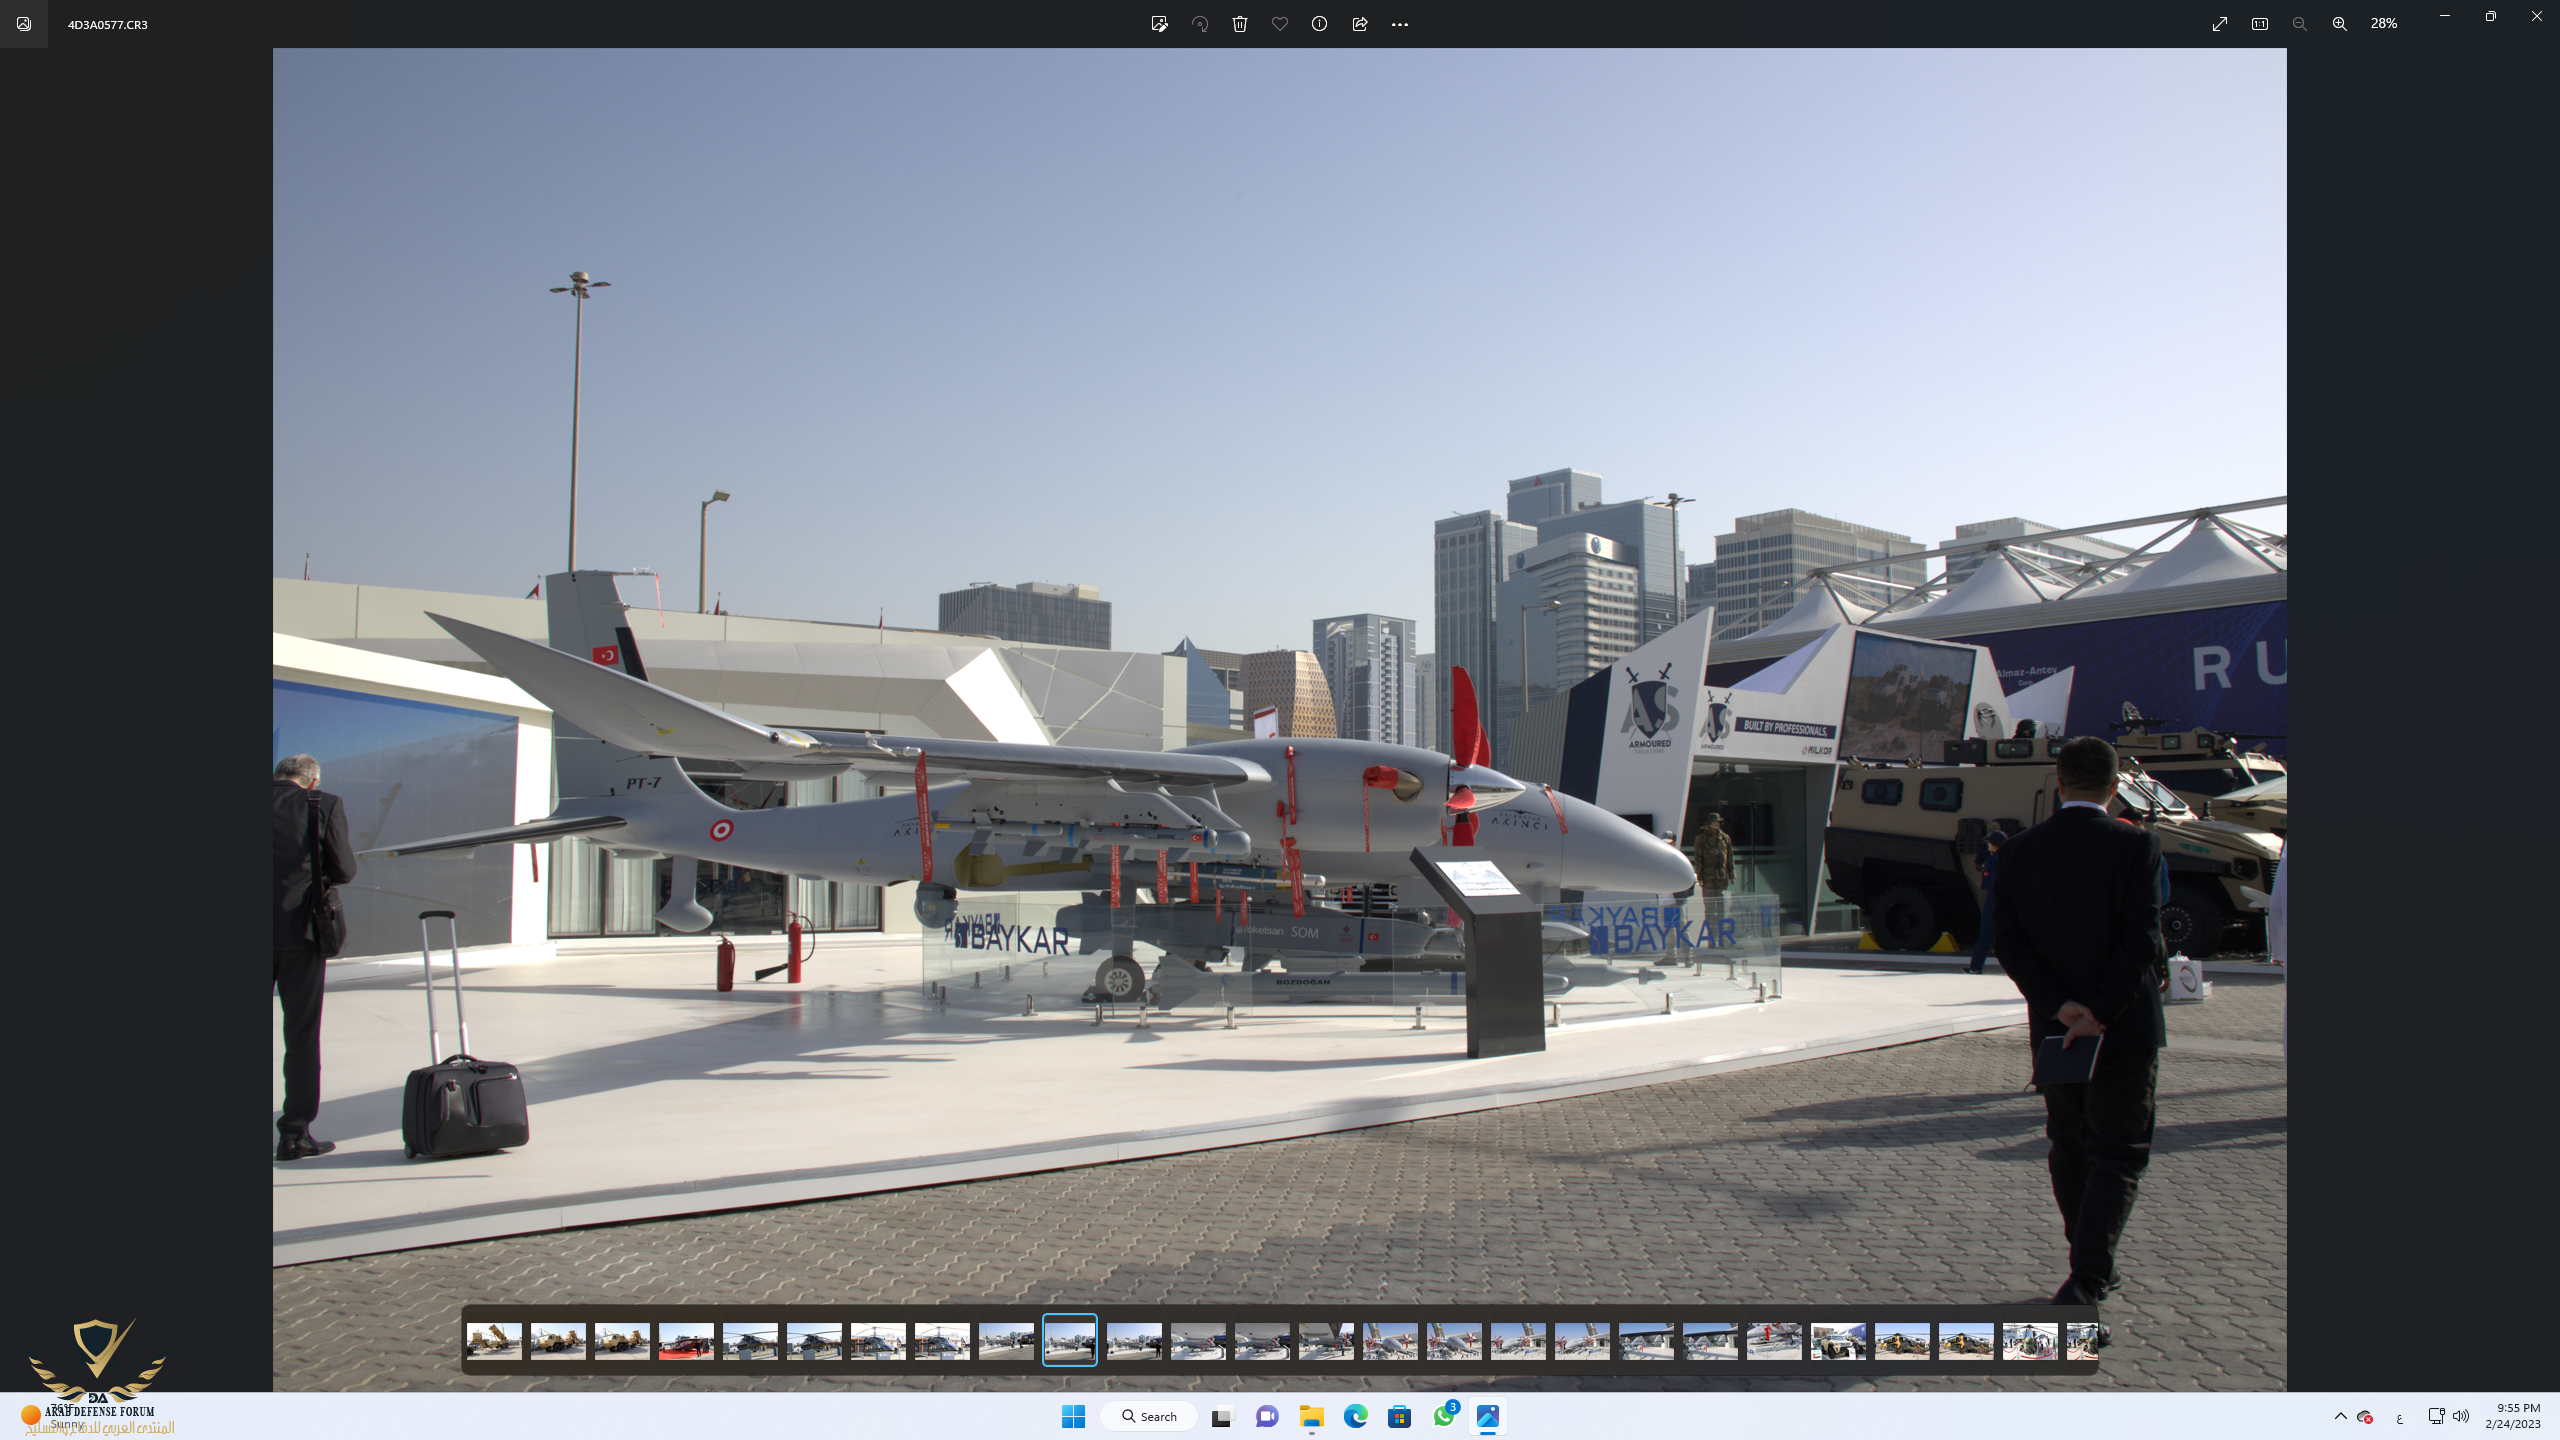Open the Edit image tool

click(x=1159, y=24)
